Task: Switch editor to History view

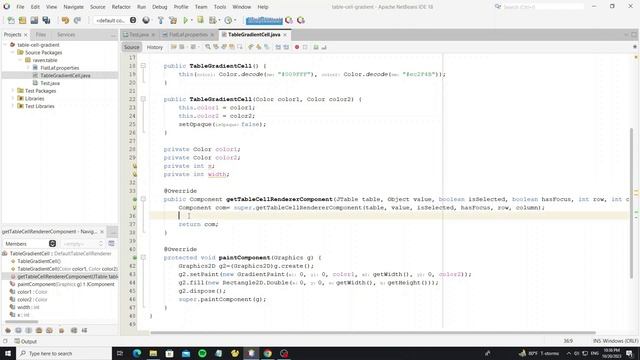Action: click(155, 47)
